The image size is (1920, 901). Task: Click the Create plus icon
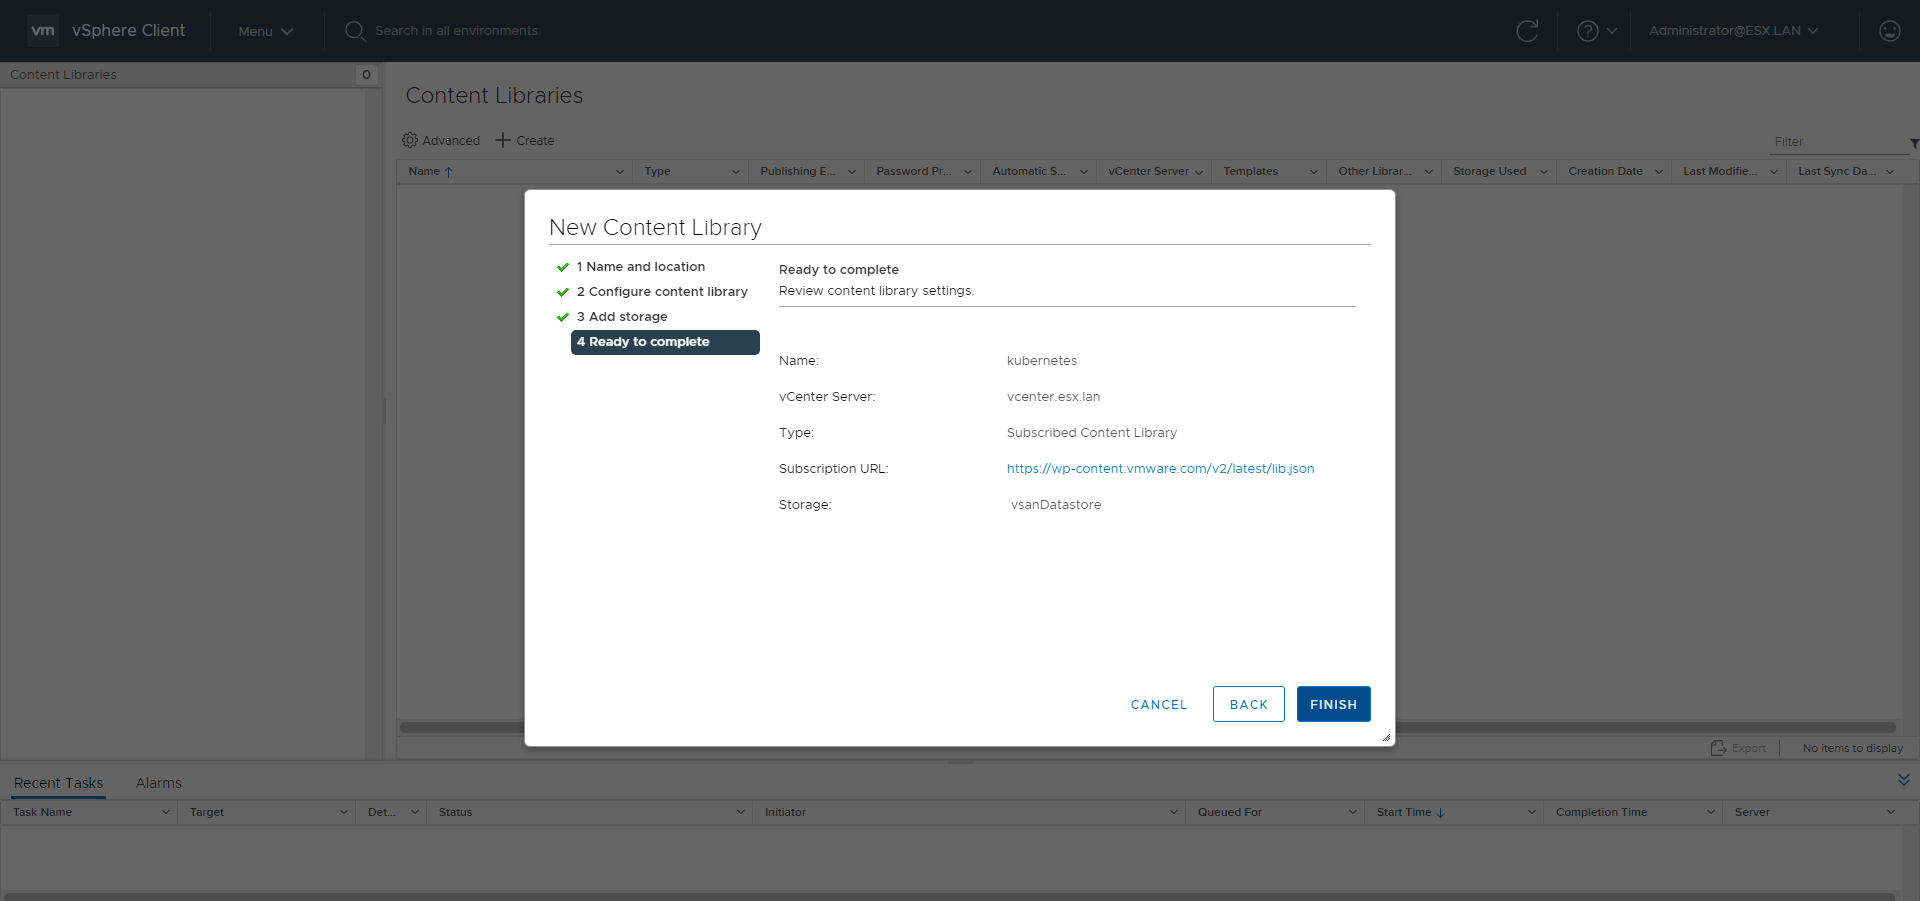coord(503,140)
